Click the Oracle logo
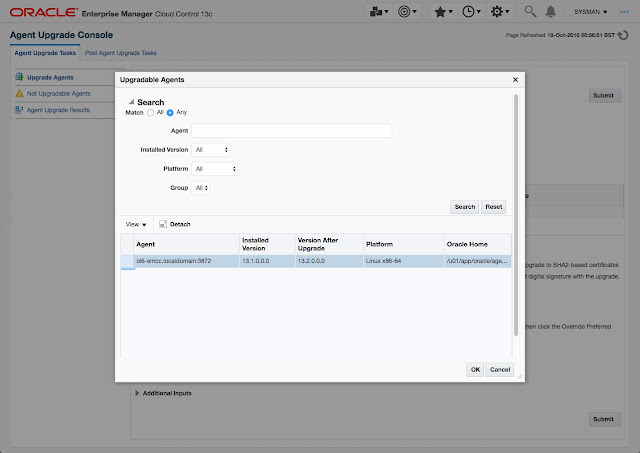Image resolution: width=640 pixels, height=453 pixels. 43,13
